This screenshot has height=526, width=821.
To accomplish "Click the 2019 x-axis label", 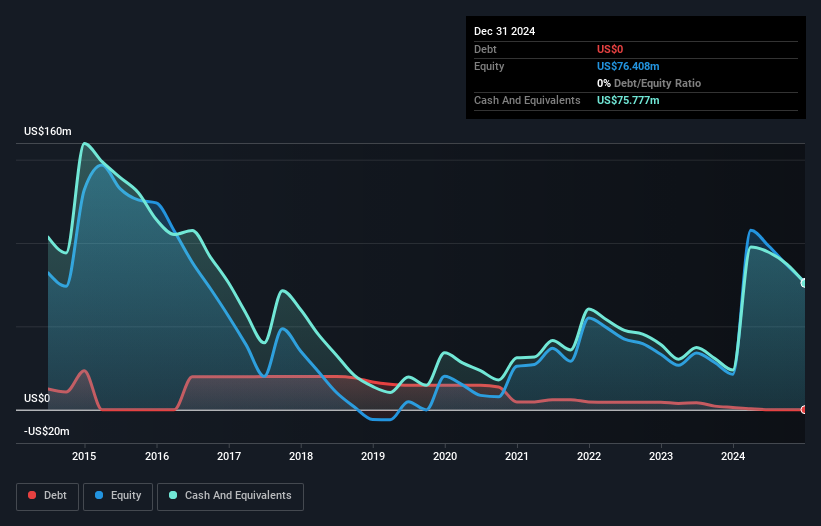I will pyautogui.click(x=373, y=456).
